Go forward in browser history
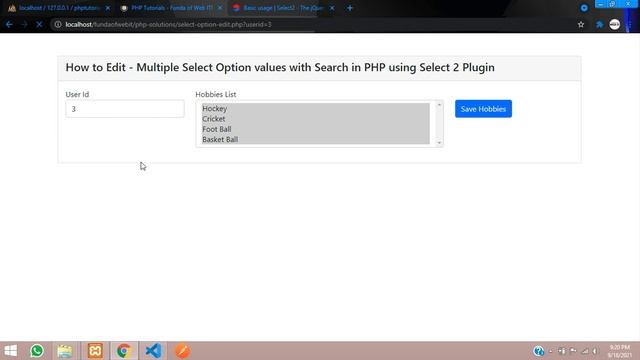Viewport: 640px width, 360px height. (24, 24)
